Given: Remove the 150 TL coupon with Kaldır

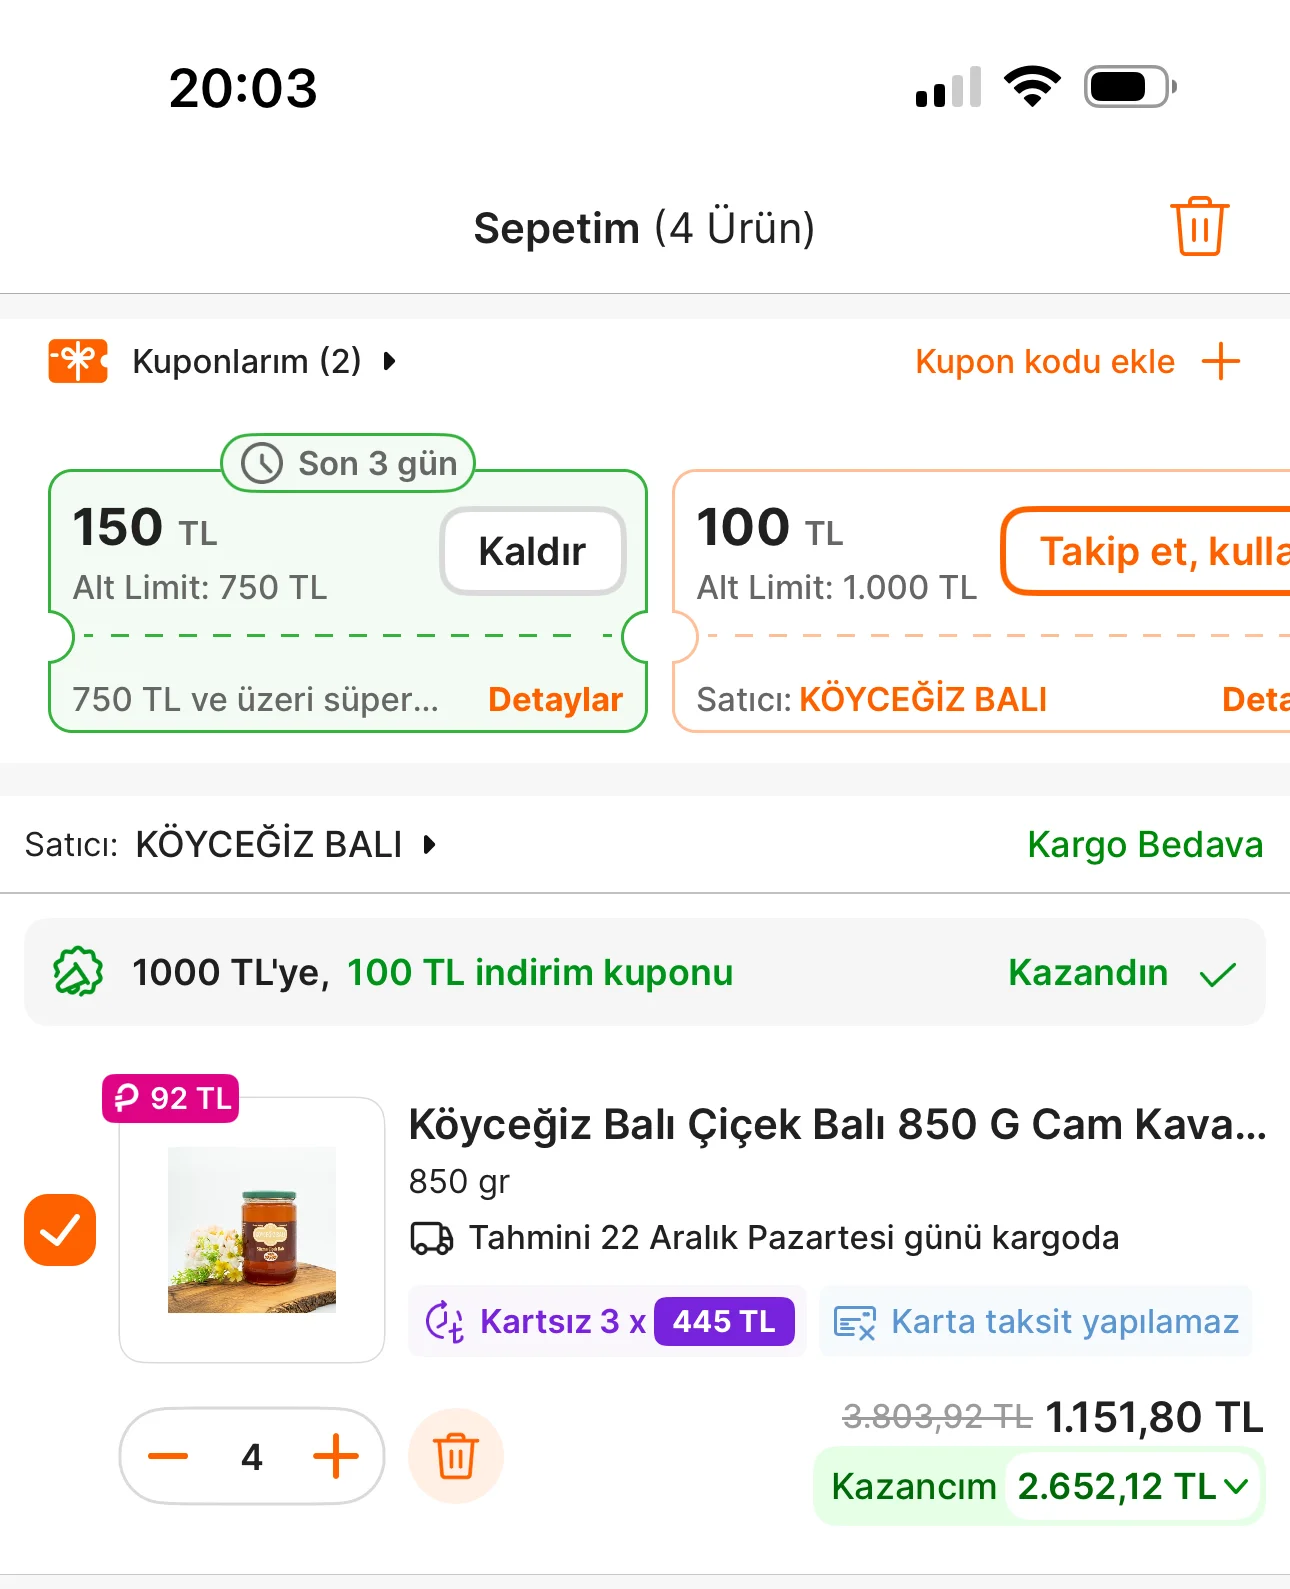Looking at the screenshot, I should click(x=532, y=551).
